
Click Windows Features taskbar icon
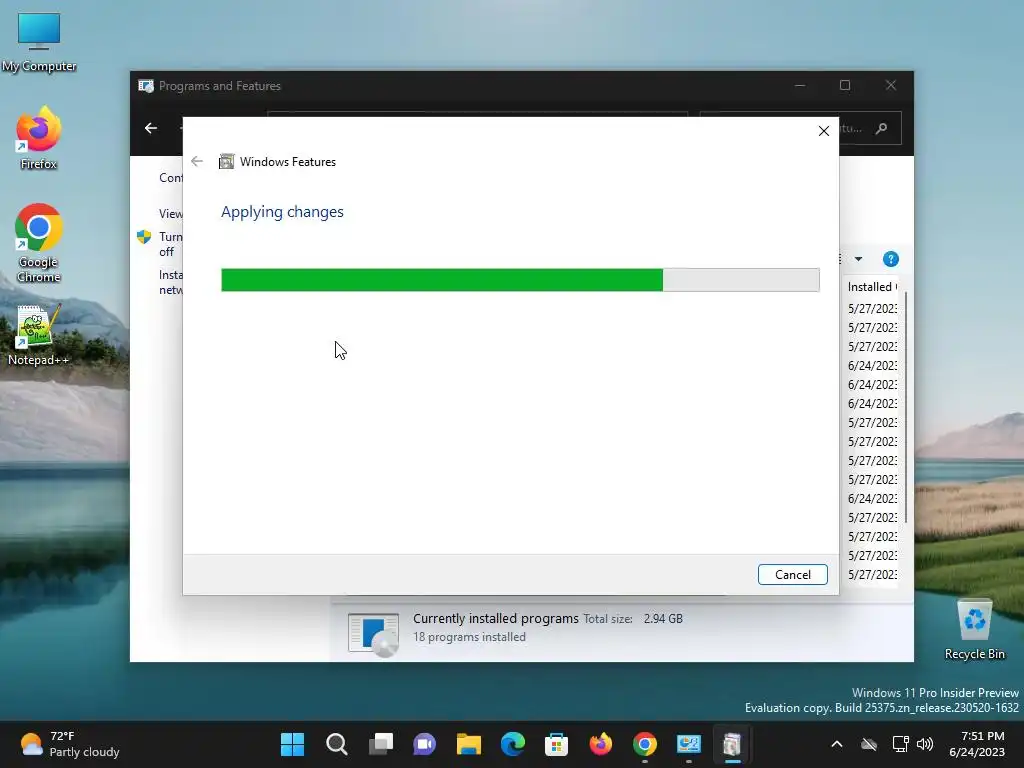click(732, 744)
